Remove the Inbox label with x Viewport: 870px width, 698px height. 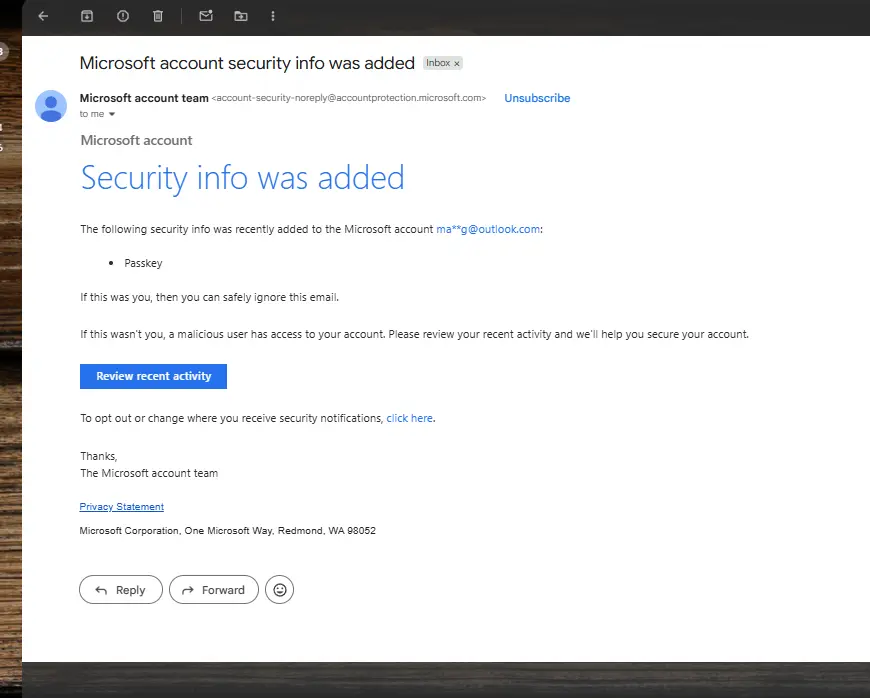point(457,64)
